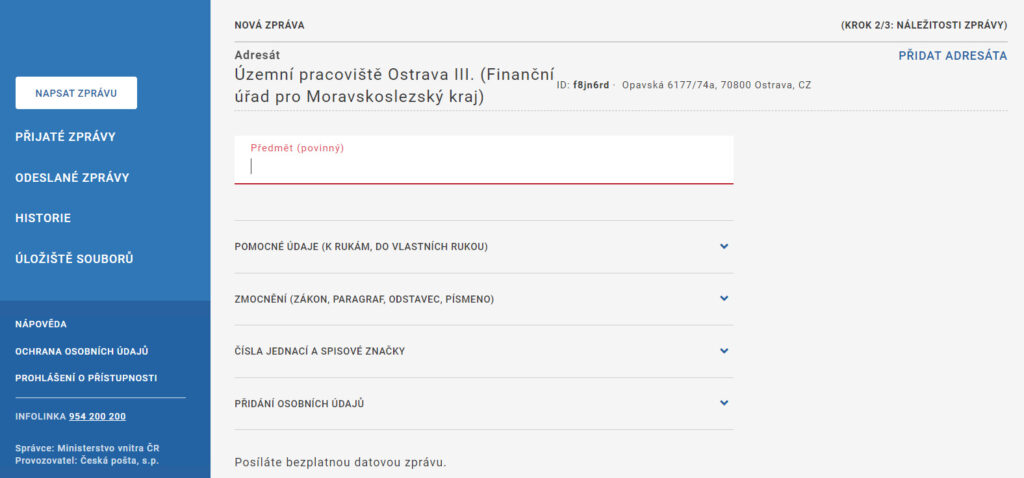This screenshot has width=1024, height=478.
Task: Click the infolinka number 954 200 200
Action: pyautogui.click(x=97, y=417)
